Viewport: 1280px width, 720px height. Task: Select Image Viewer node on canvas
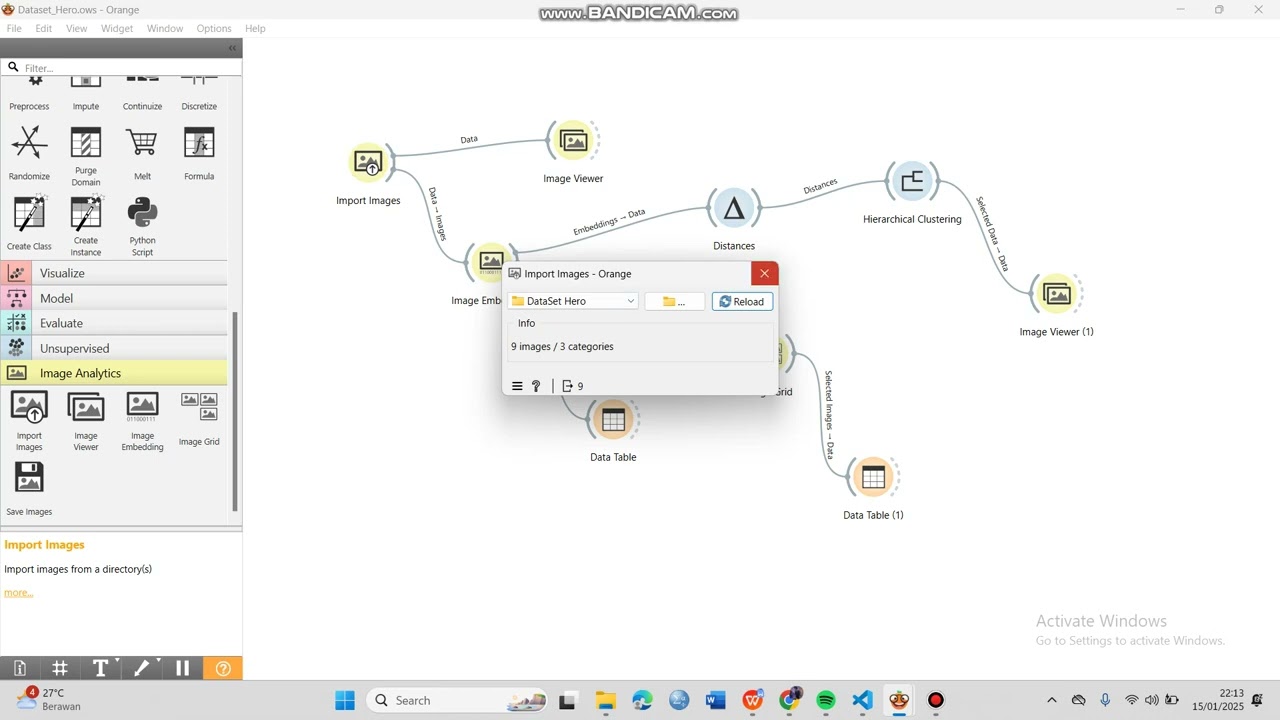click(573, 141)
